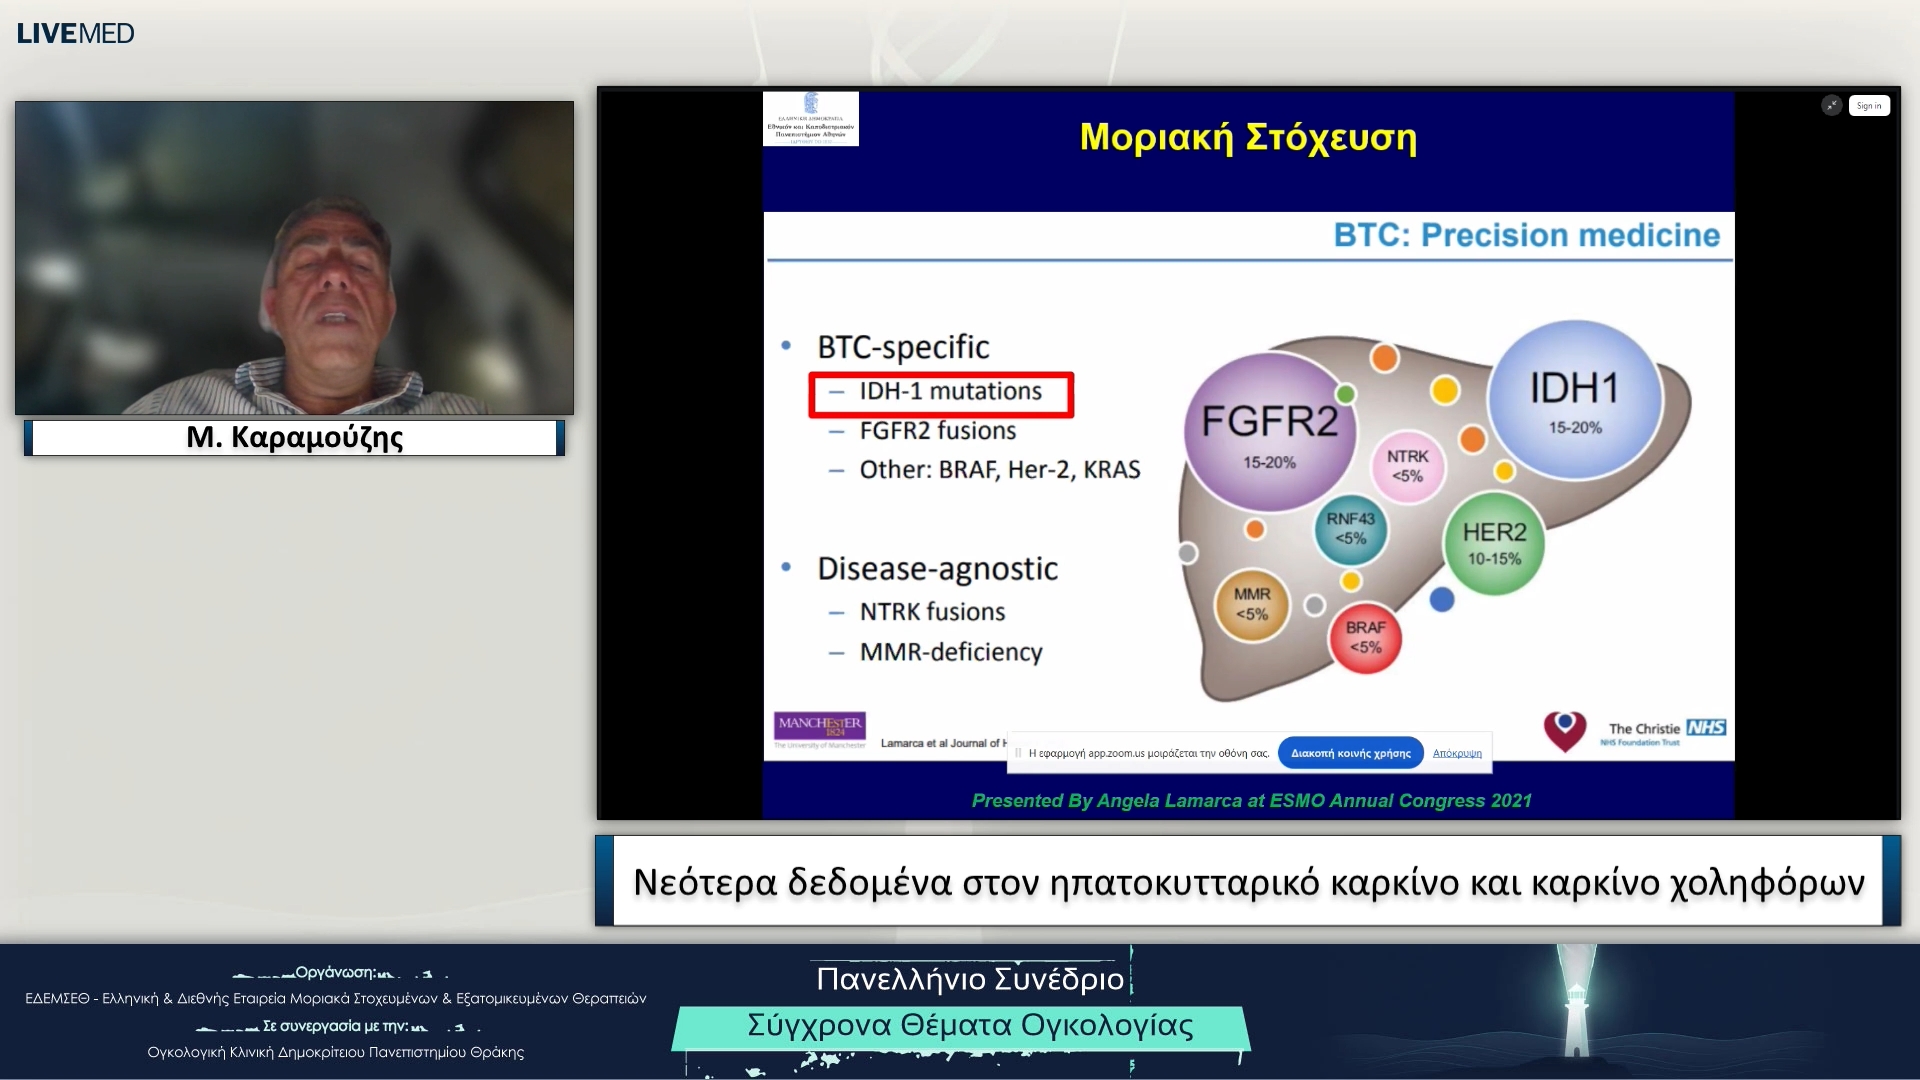Click the LIVEMED logo

coord(75,33)
